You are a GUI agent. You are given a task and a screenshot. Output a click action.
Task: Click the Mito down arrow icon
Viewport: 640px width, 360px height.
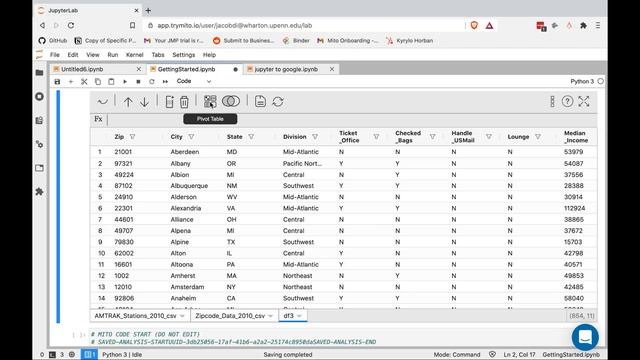click(144, 102)
